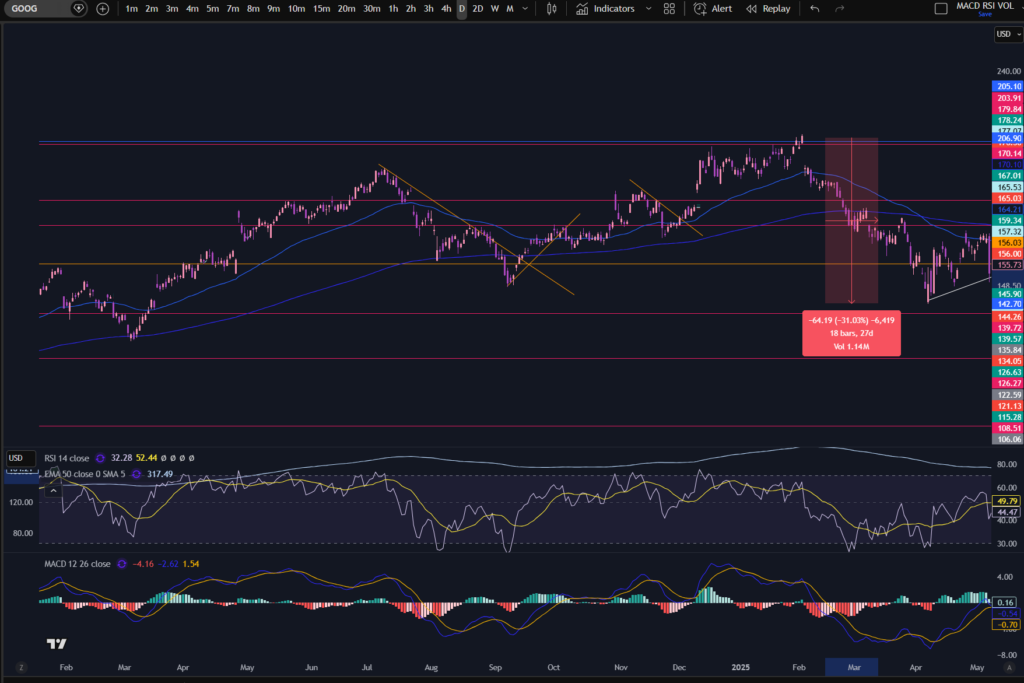Click the 167.01 green price label
The image size is (1024, 683).
(1008, 176)
